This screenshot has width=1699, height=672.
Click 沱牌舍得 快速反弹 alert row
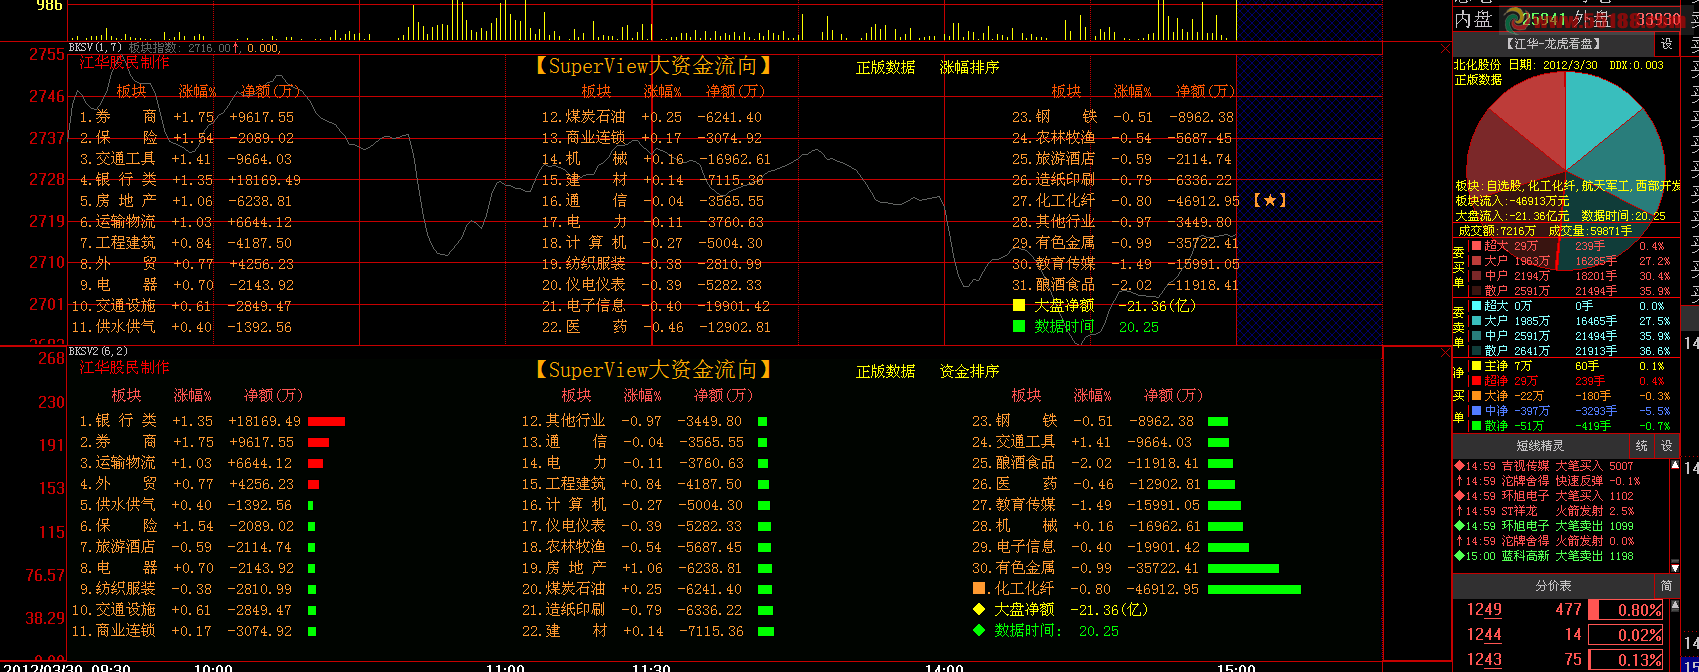[1548, 481]
